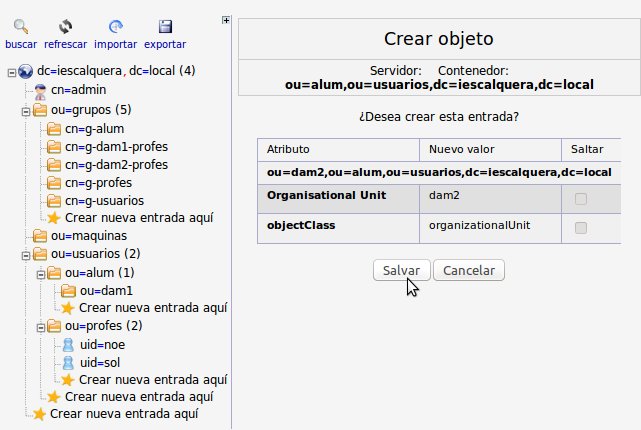The image size is (641, 430).
Task: Tick Saltar checkbox for objectClass row
Action: pyautogui.click(x=580, y=228)
